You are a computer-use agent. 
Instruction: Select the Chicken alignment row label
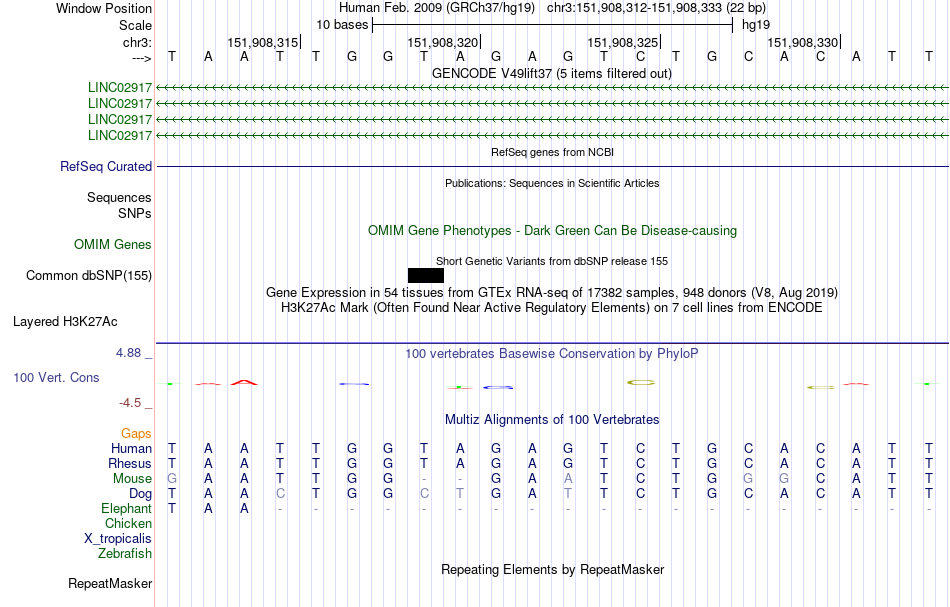point(128,523)
